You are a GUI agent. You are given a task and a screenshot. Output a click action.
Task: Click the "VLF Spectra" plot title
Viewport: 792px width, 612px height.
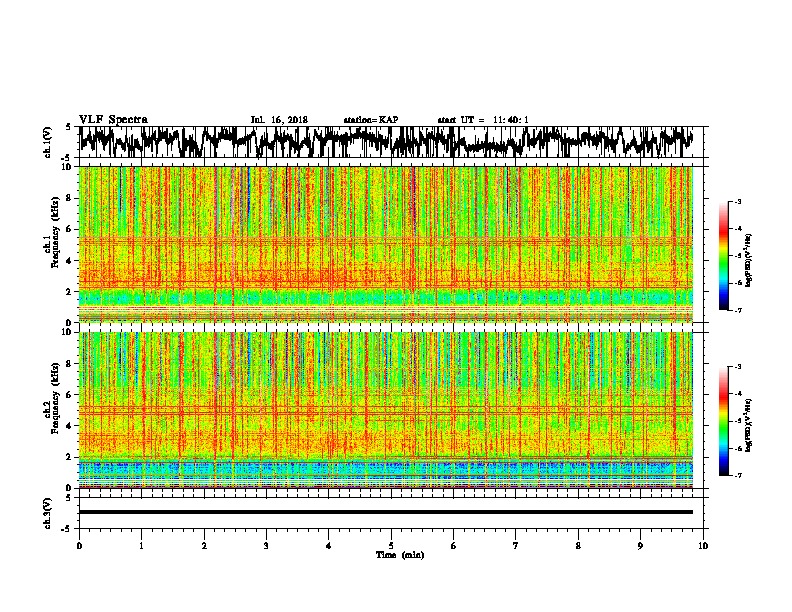[x=113, y=120]
